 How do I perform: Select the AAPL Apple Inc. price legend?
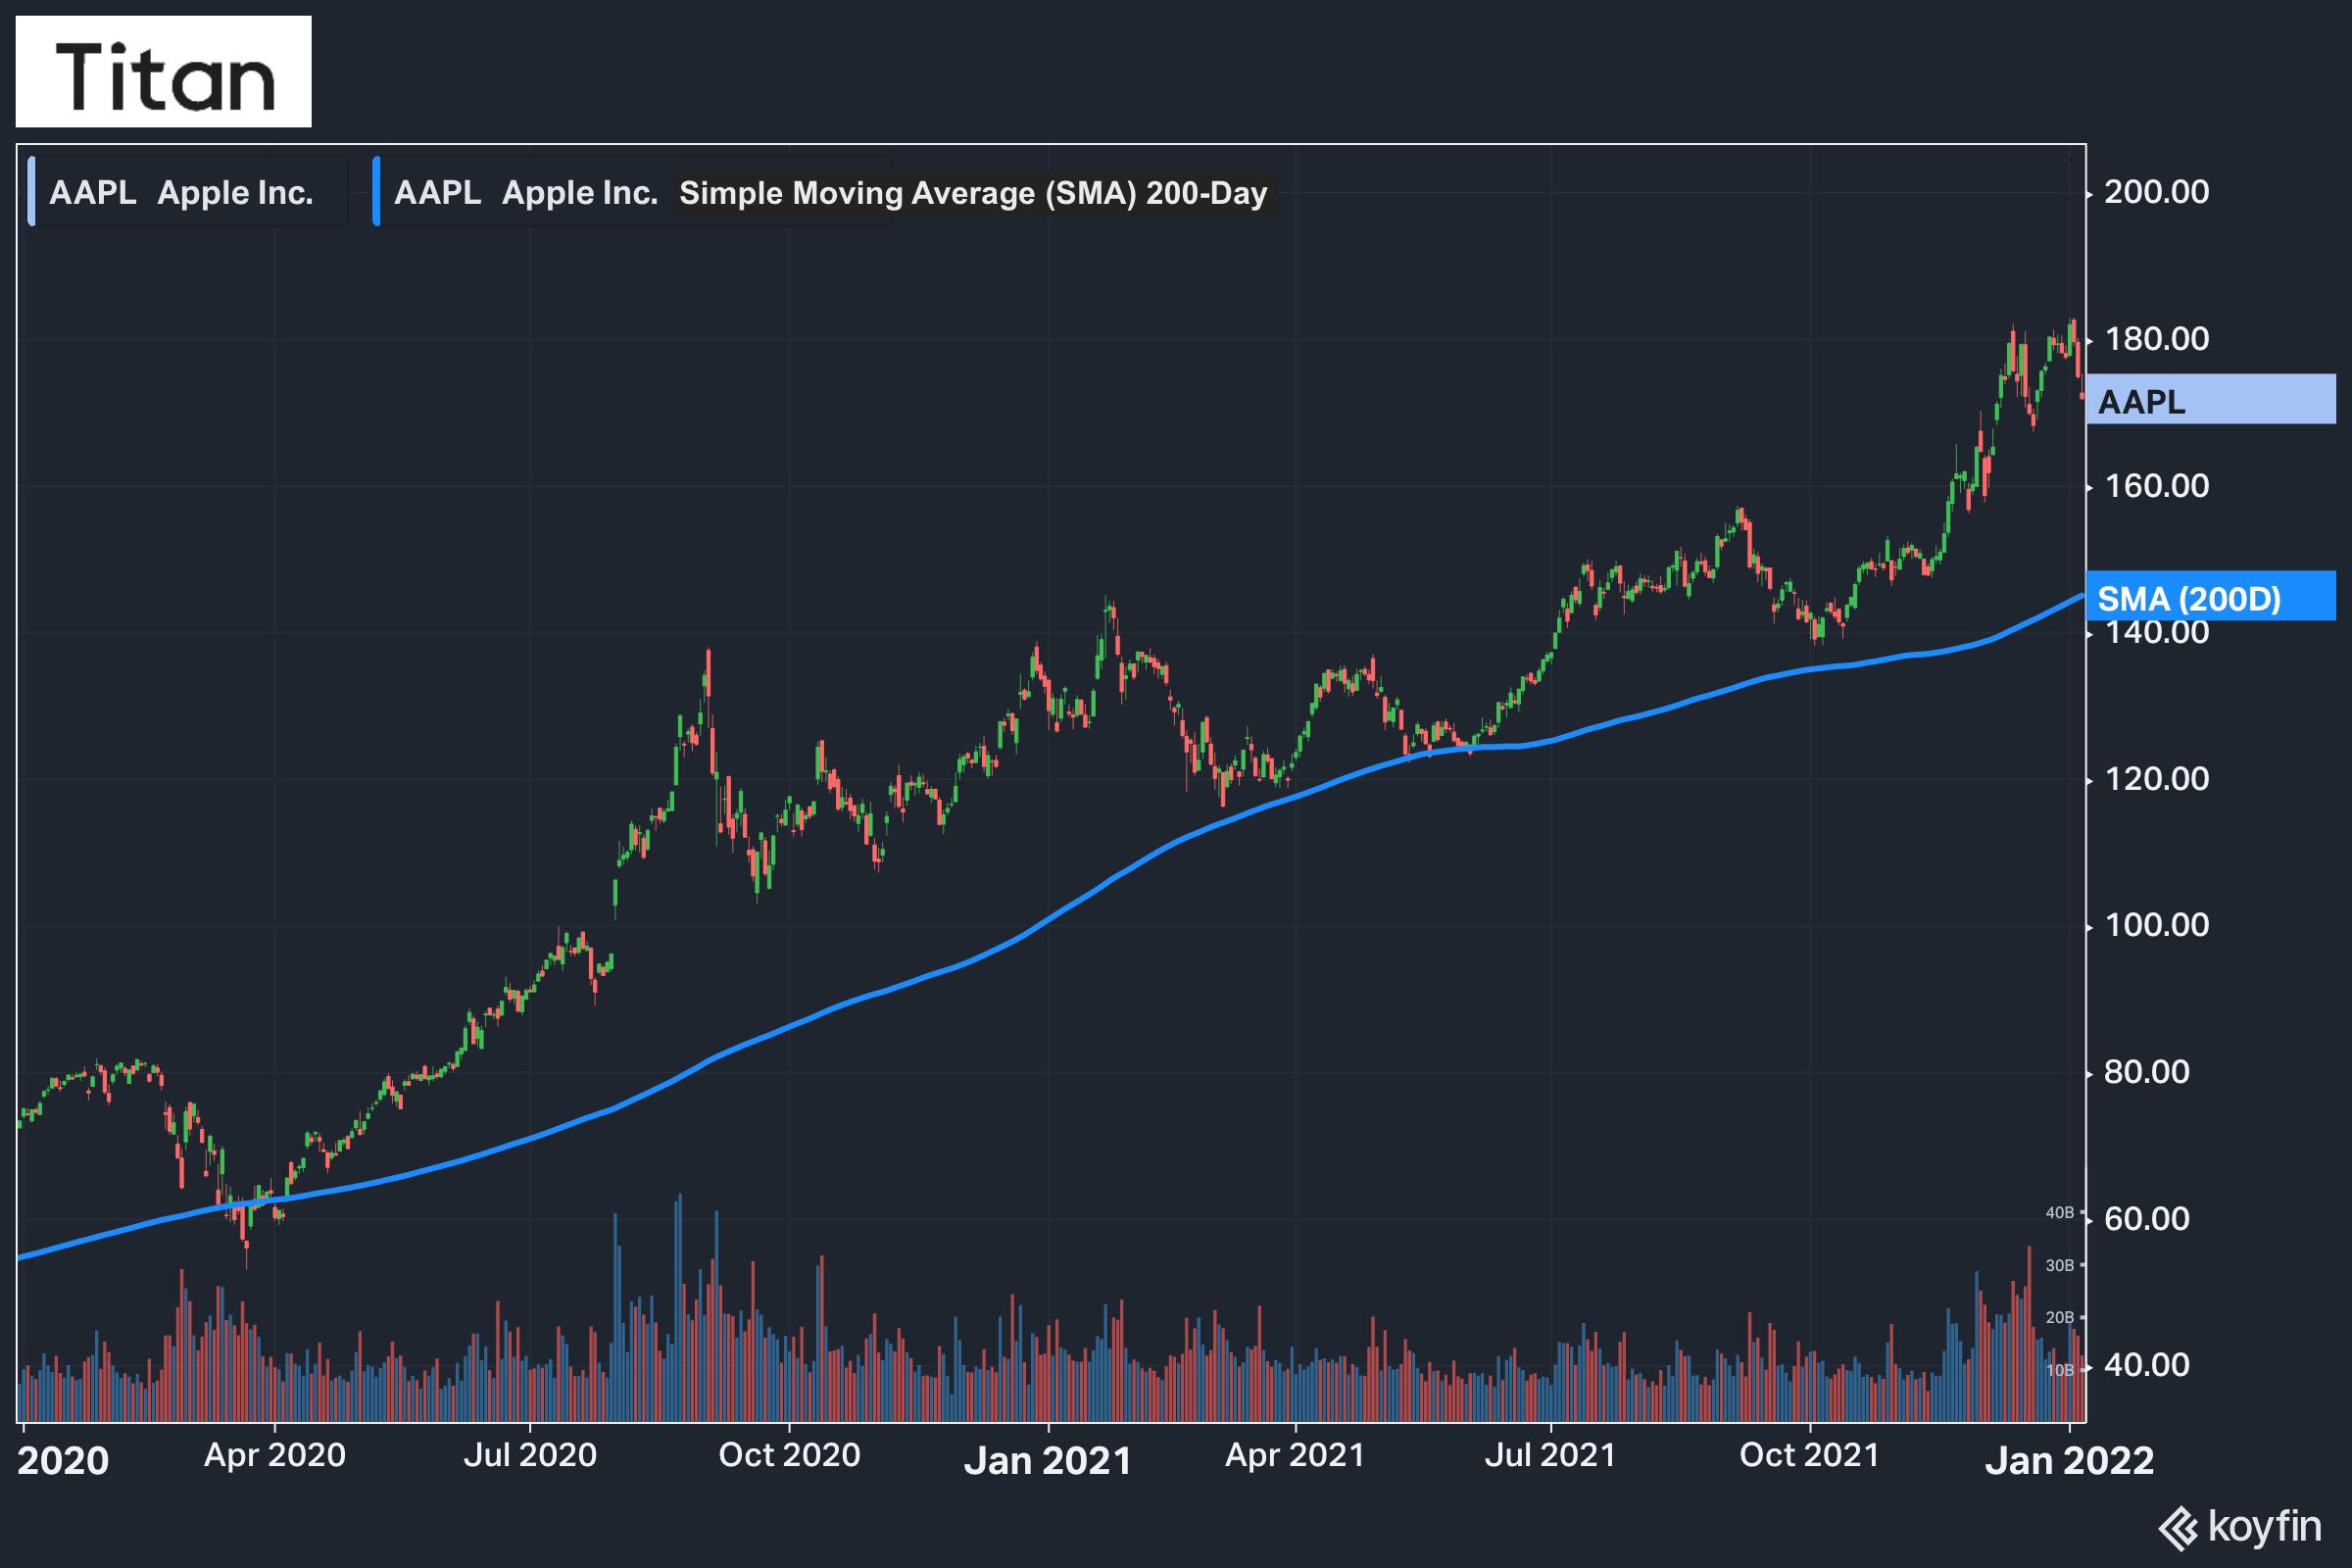pos(188,192)
